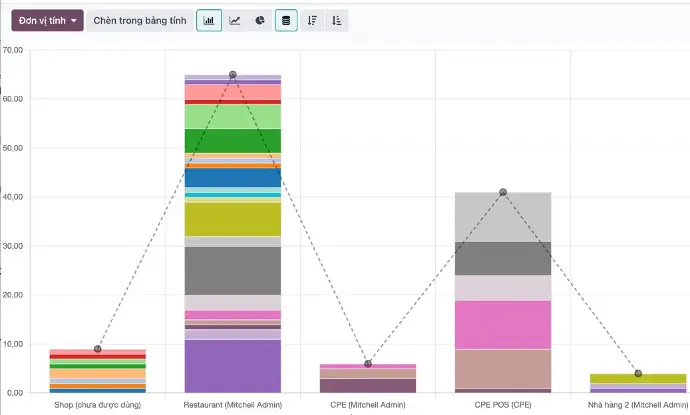
Task: Click the light gray top of CPE POS bar
Action: pos(503,217)
